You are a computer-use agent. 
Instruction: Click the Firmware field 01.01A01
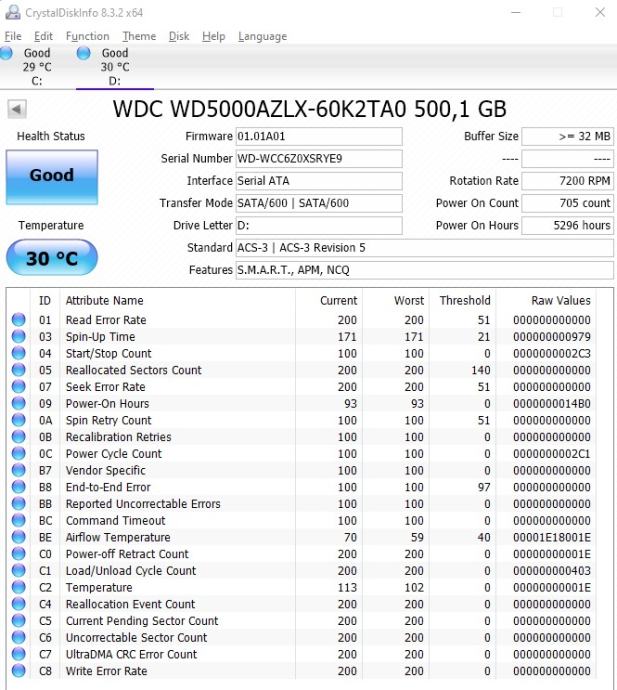pyautogui.click(x=319, y=136)
